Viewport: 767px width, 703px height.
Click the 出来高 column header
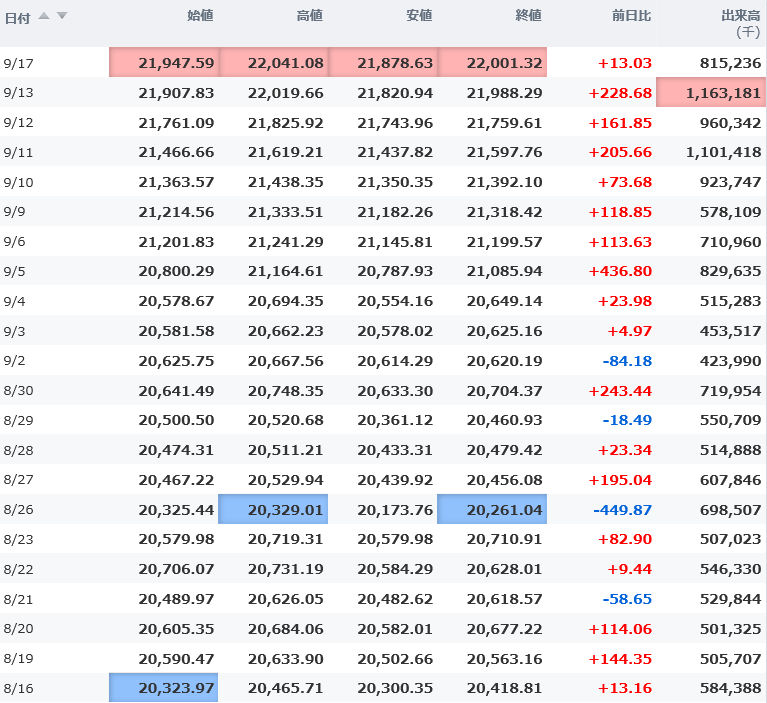741,16
